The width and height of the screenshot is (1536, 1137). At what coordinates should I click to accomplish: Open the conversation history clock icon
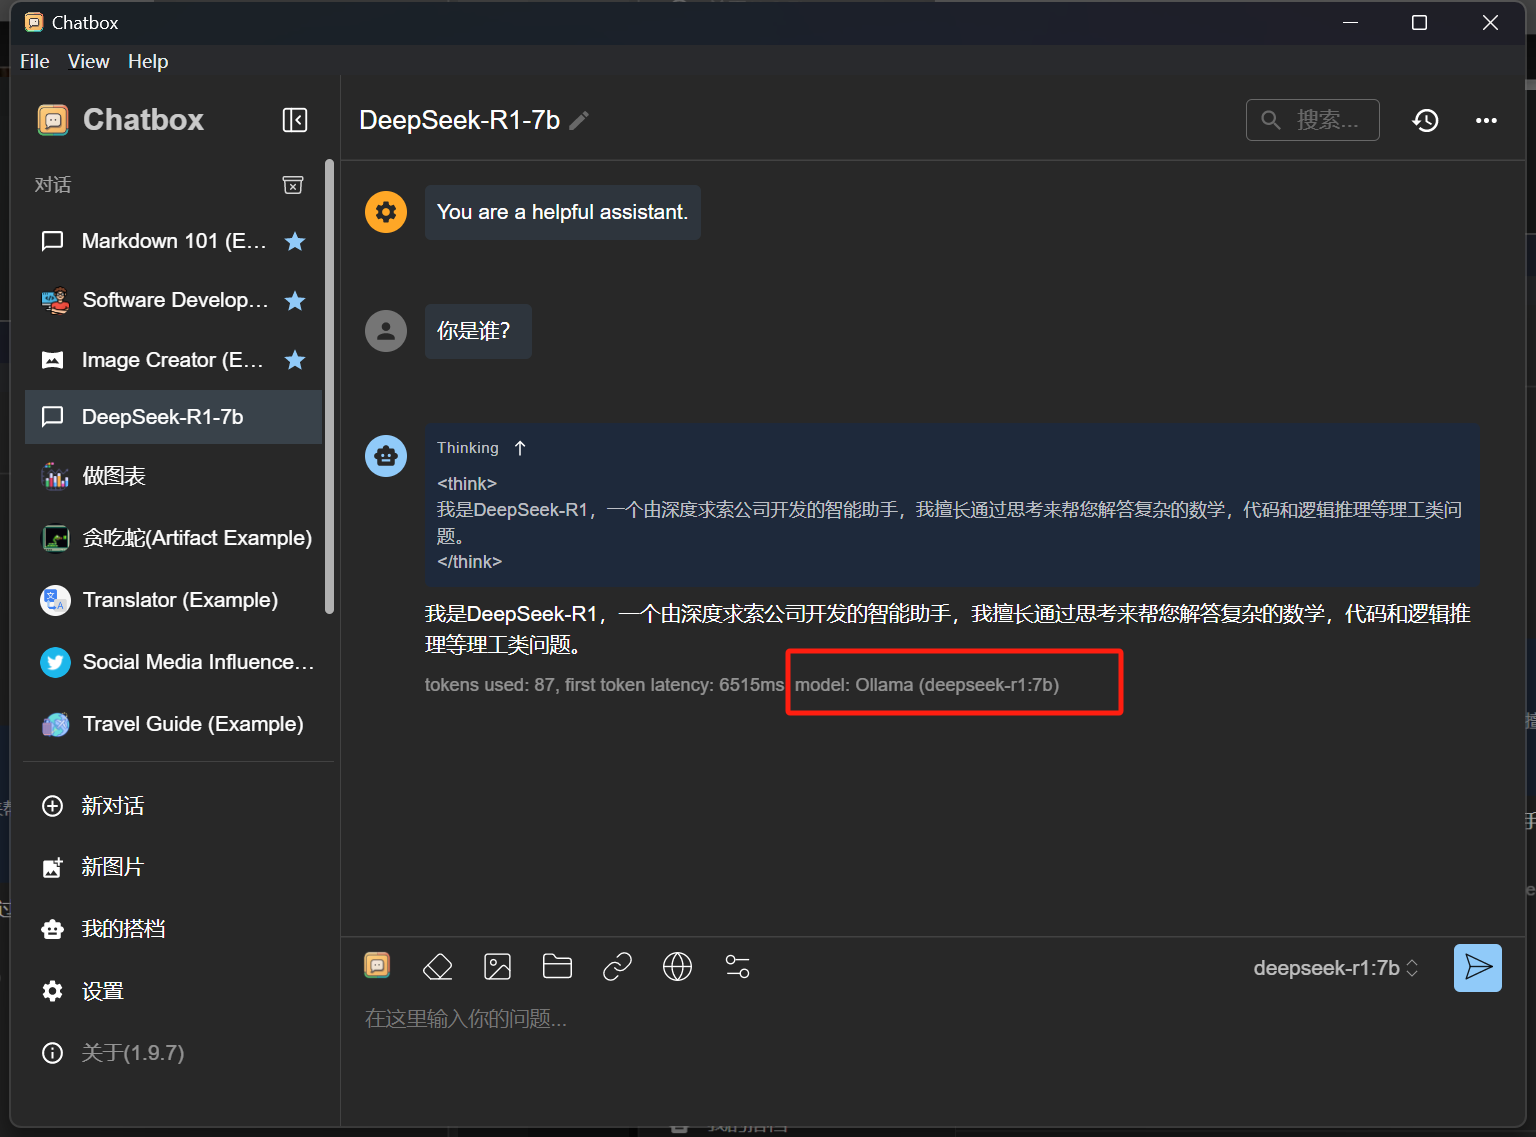click(x=1426, y=120)
